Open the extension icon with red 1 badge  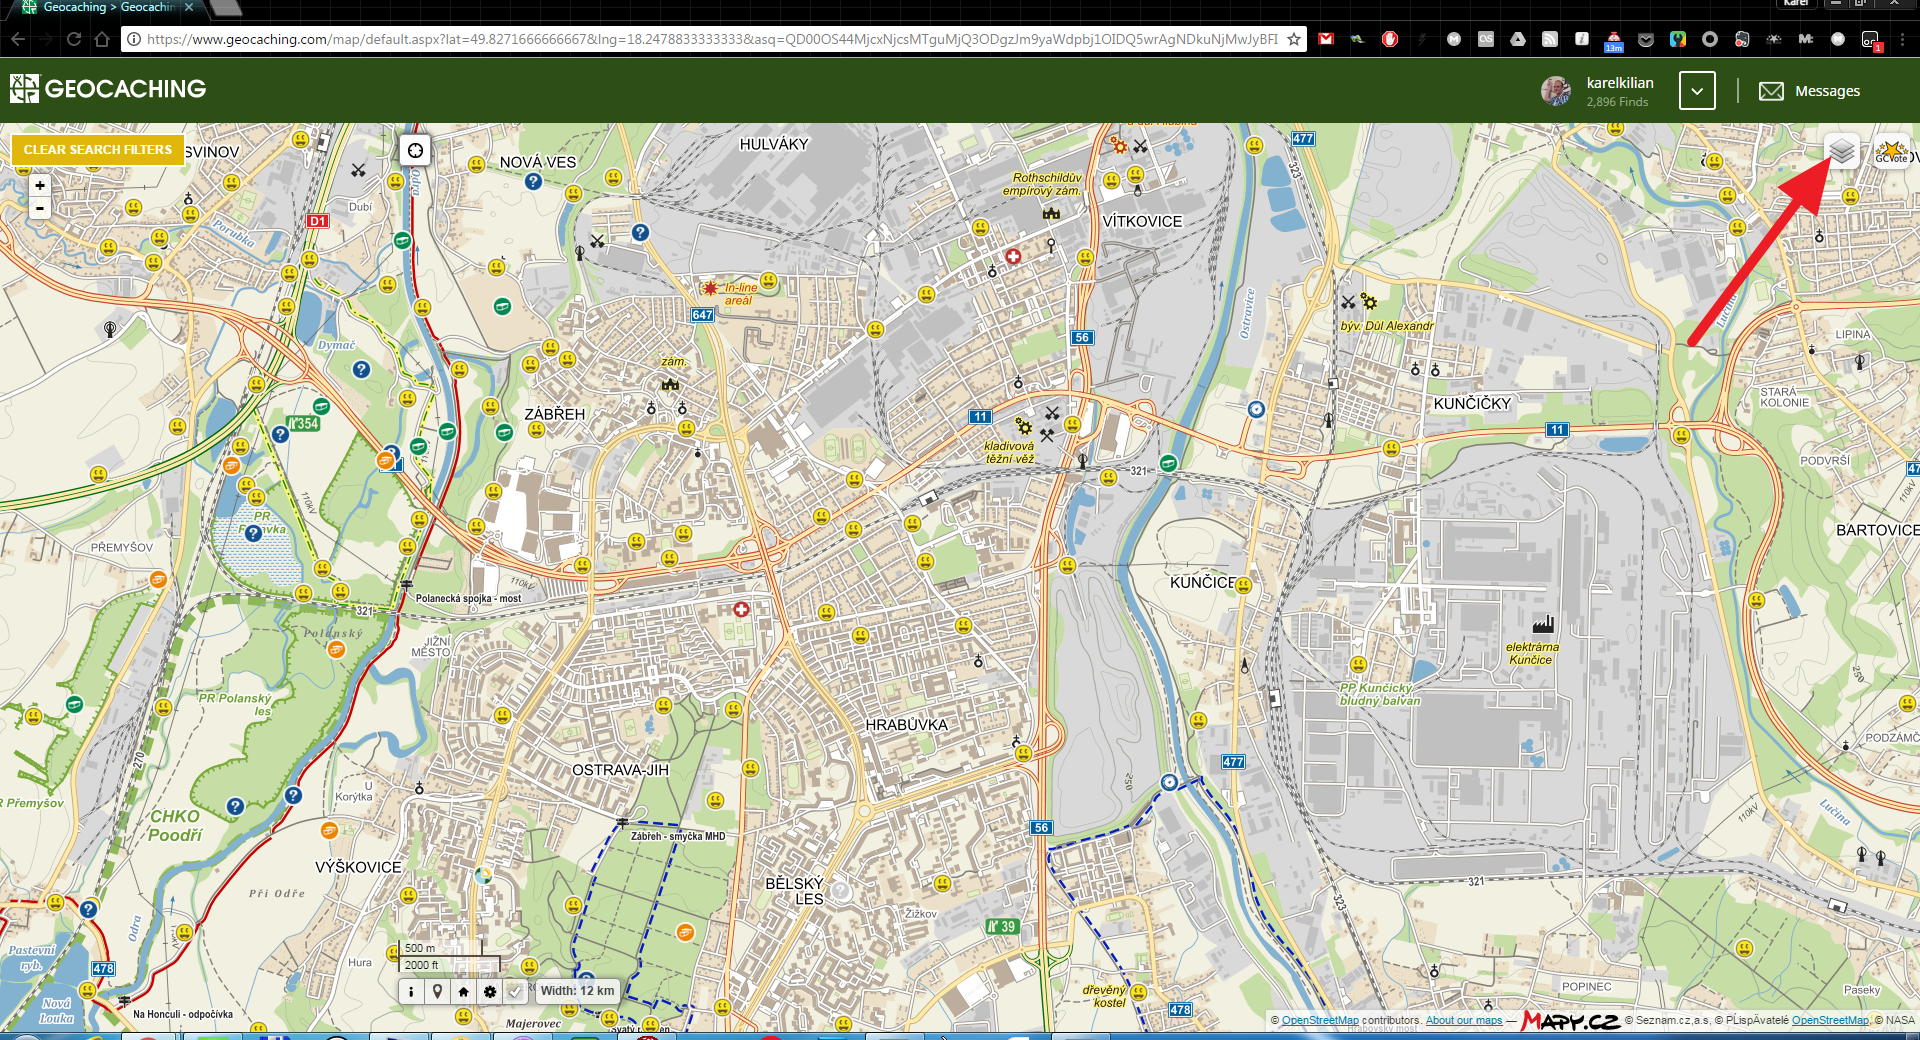1871,40
